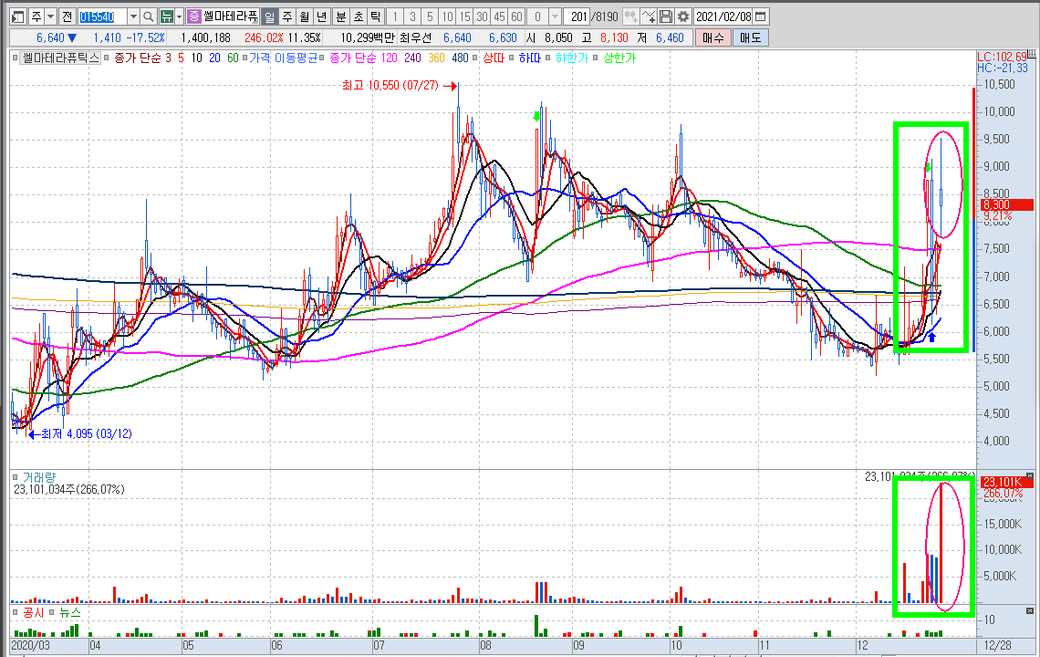
Task: Toggle the 뉴스 indicator marker
Action: [52, 611]
